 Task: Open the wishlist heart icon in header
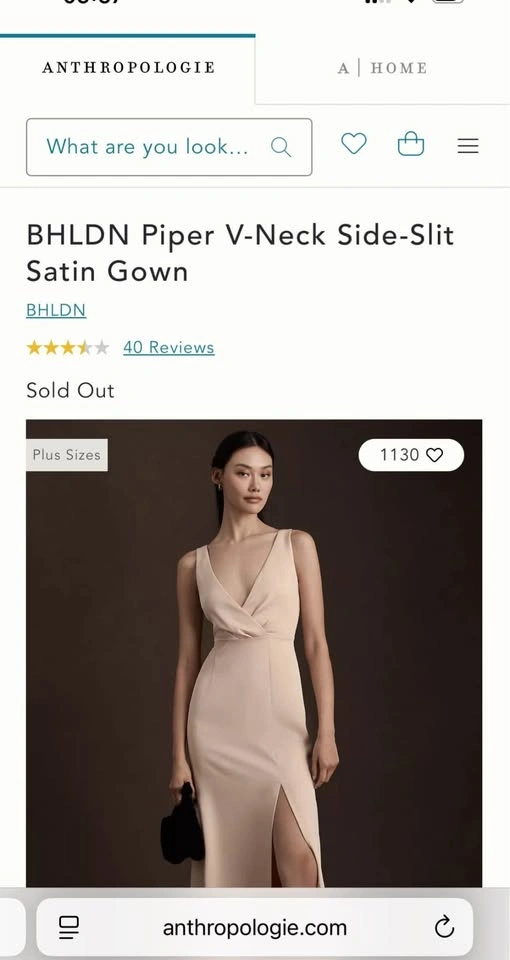(354, 145)
